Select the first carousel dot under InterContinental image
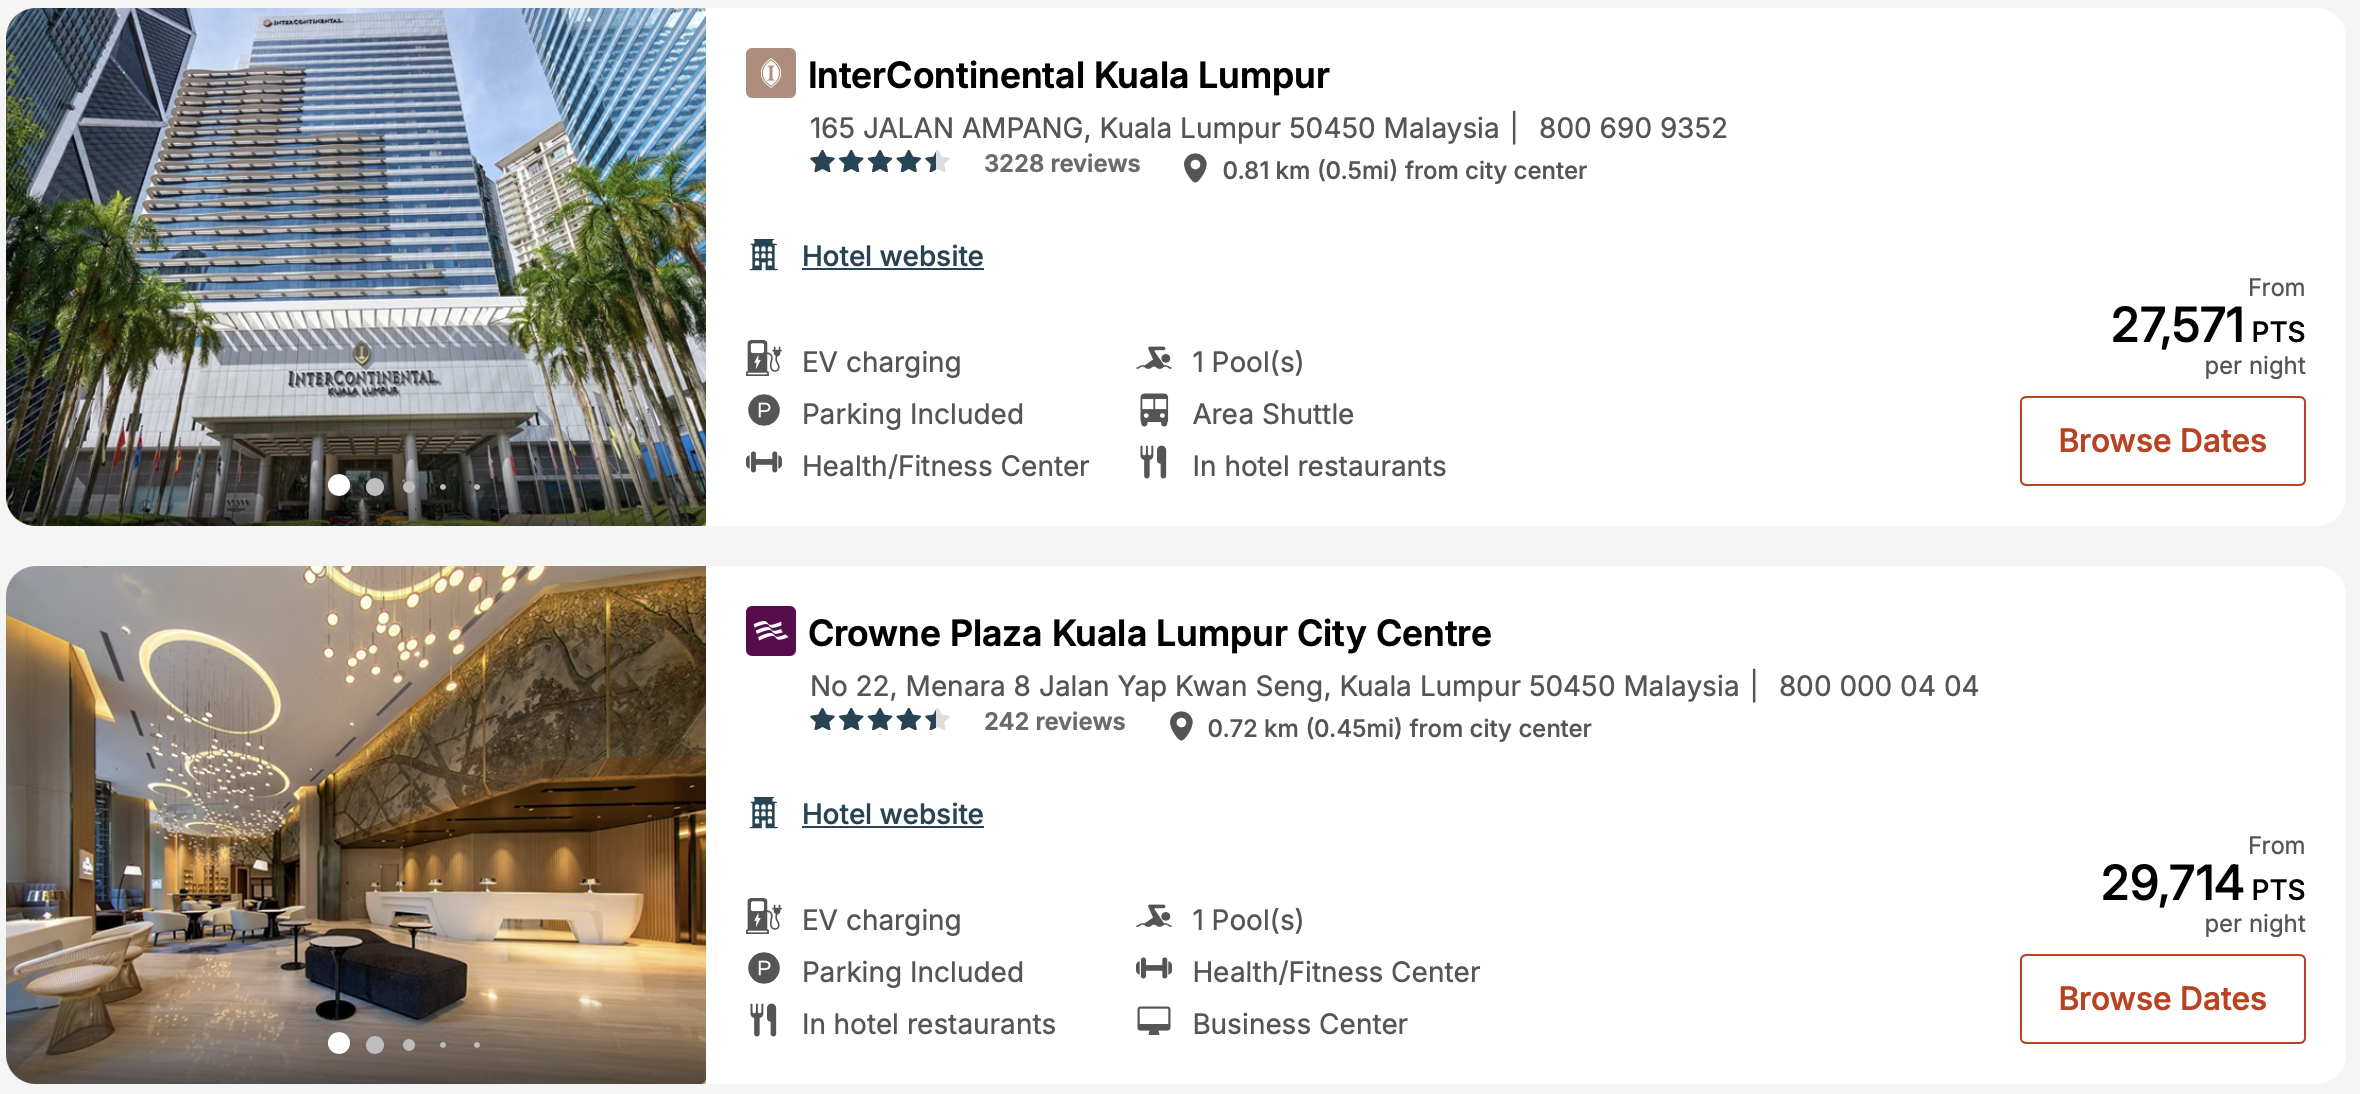2360x1094 pixels. (340, 486)
